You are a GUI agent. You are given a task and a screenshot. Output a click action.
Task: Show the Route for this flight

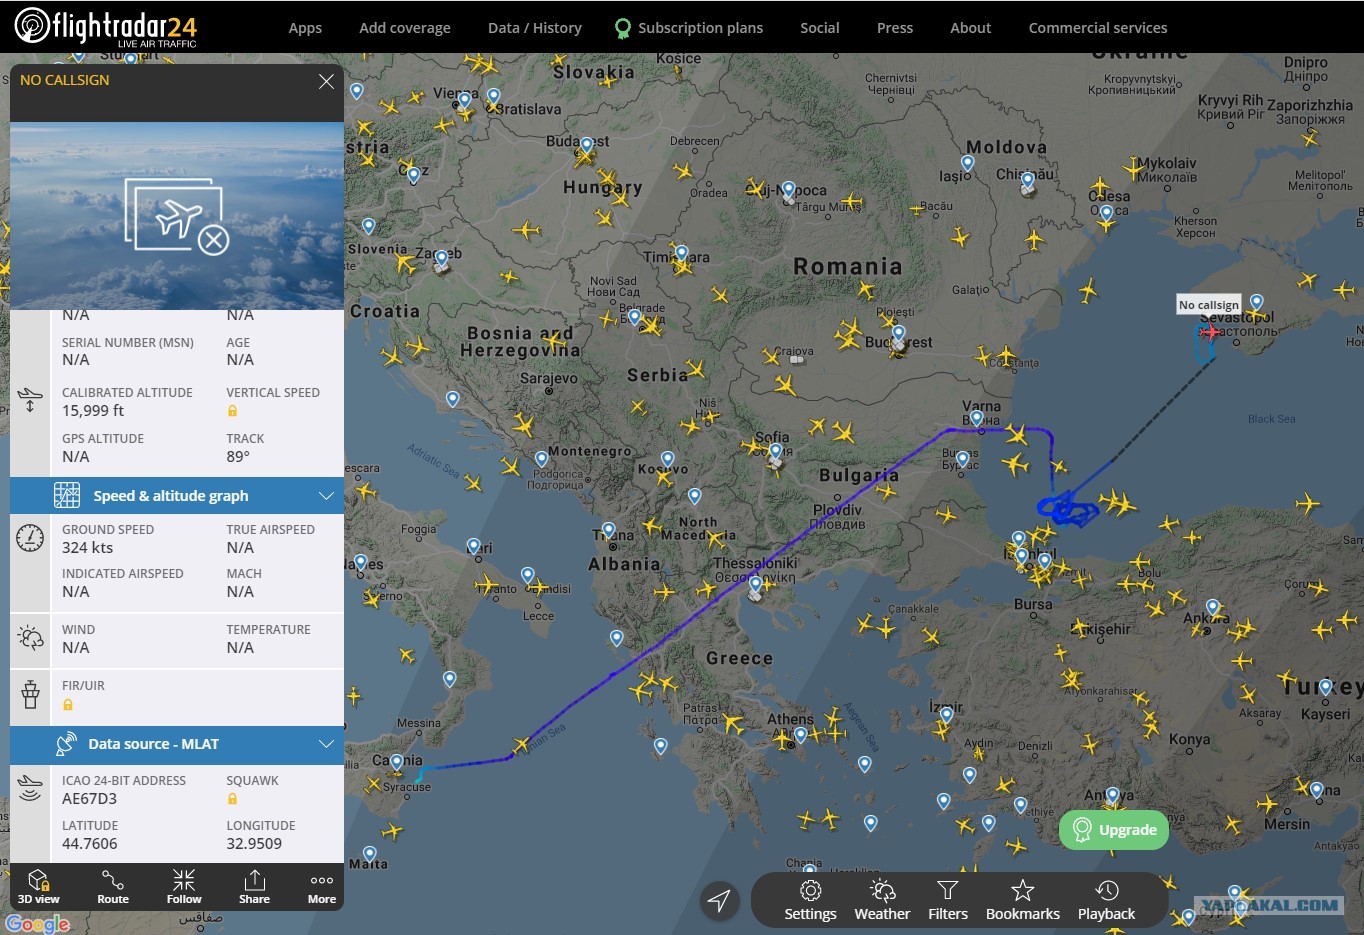tap(113, 887)
